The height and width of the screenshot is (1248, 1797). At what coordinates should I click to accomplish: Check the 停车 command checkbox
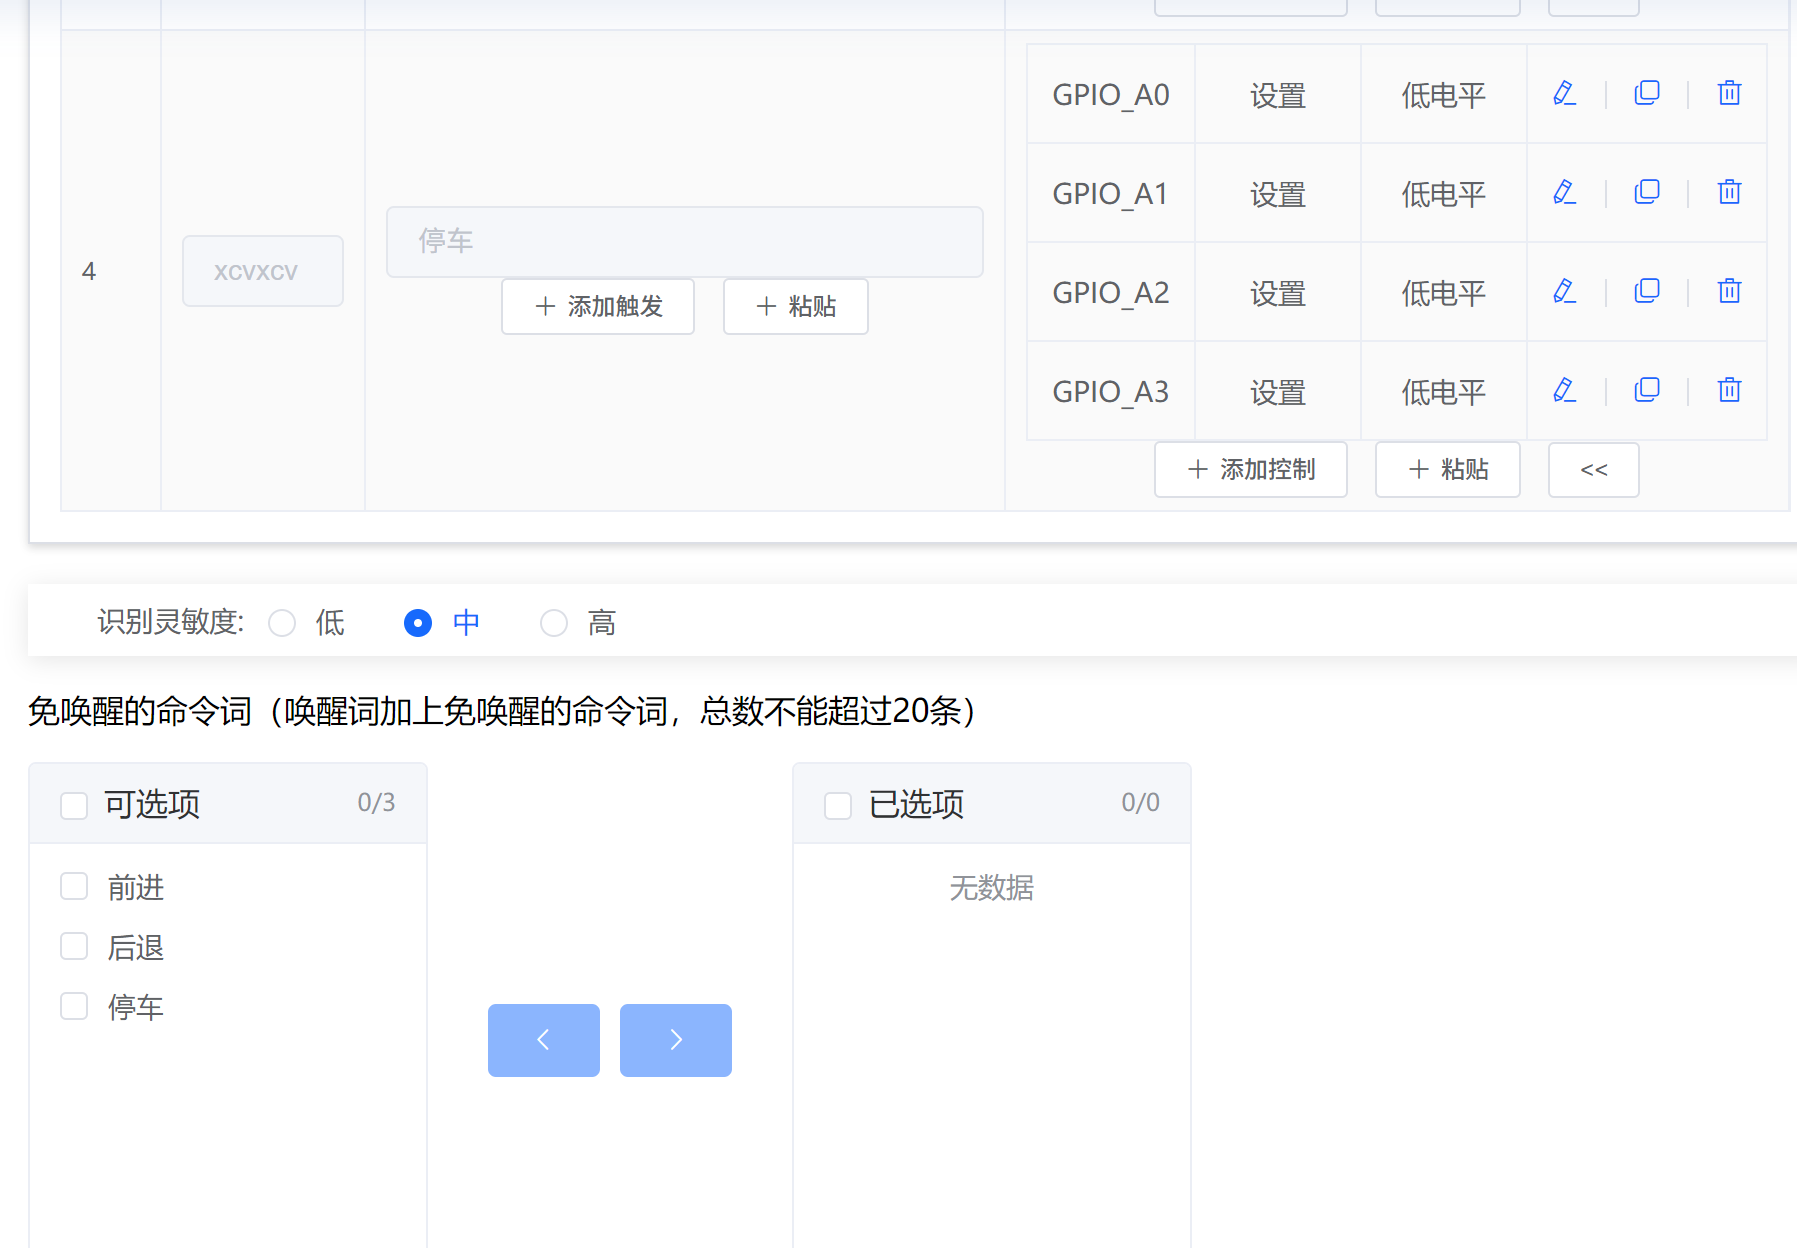74,1006
